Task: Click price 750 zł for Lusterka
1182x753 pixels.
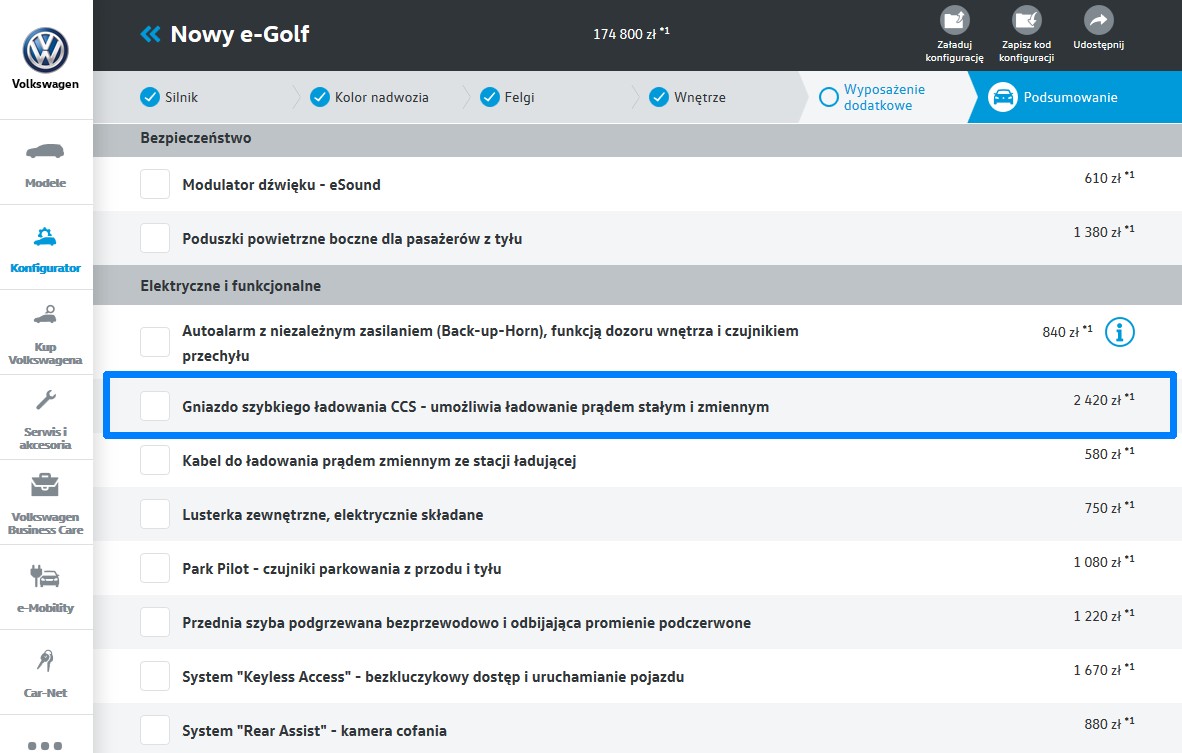Action: pos(1109,508)
